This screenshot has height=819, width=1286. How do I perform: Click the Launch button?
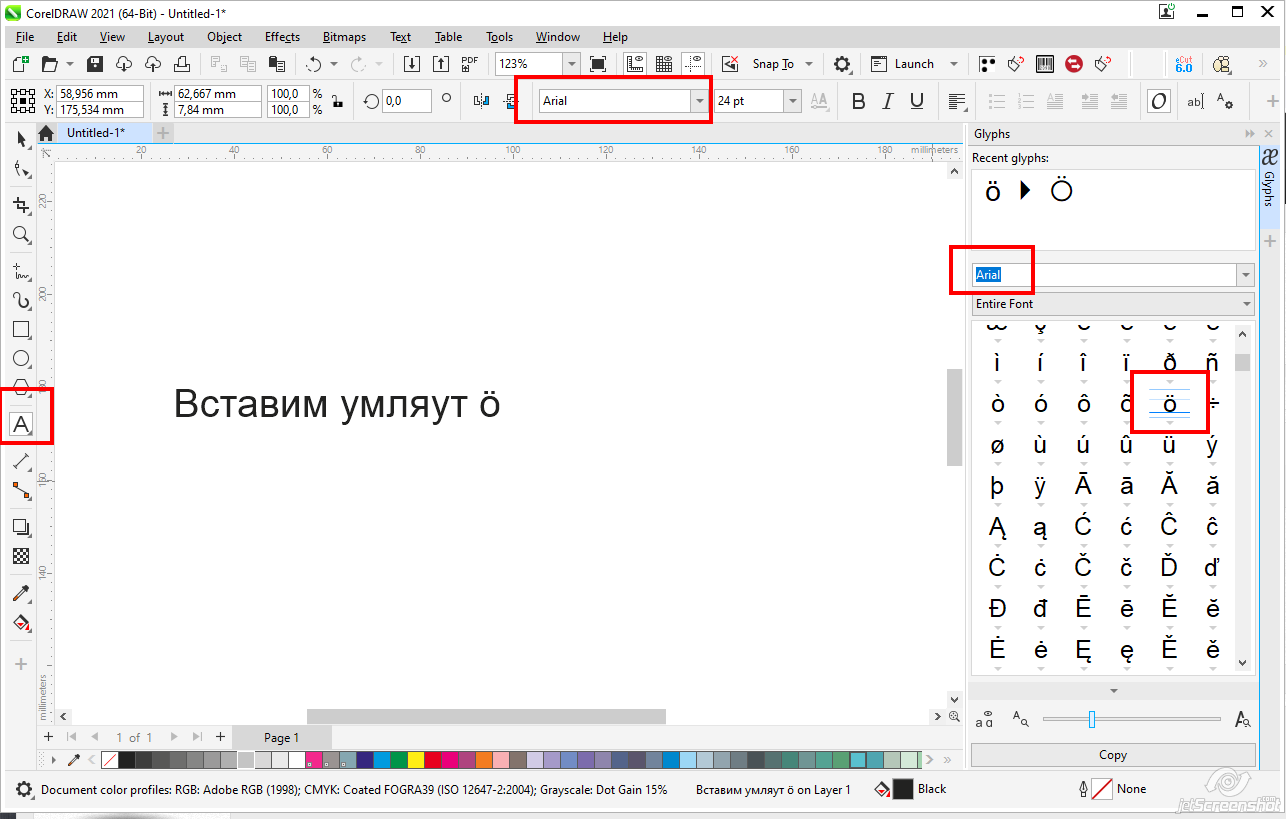913,64
